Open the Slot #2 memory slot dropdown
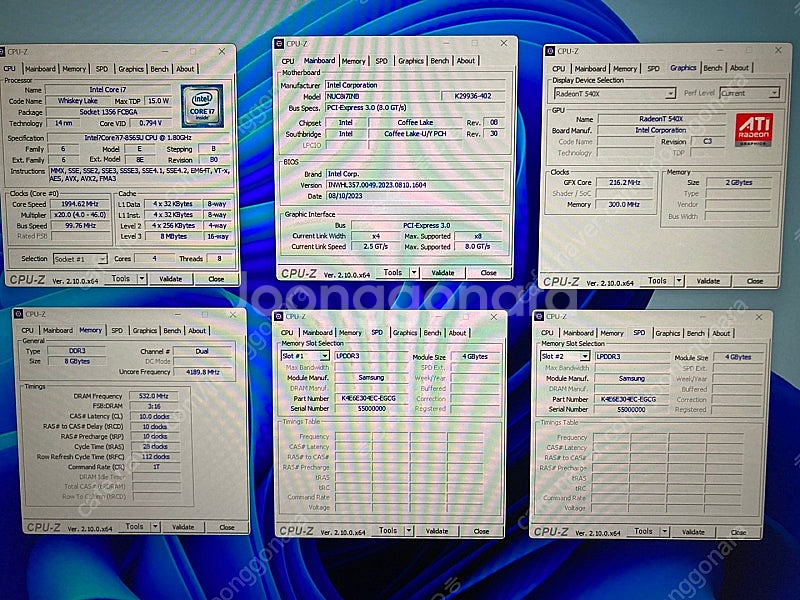This screenshot has width=800, height=600. pos(585,356)
